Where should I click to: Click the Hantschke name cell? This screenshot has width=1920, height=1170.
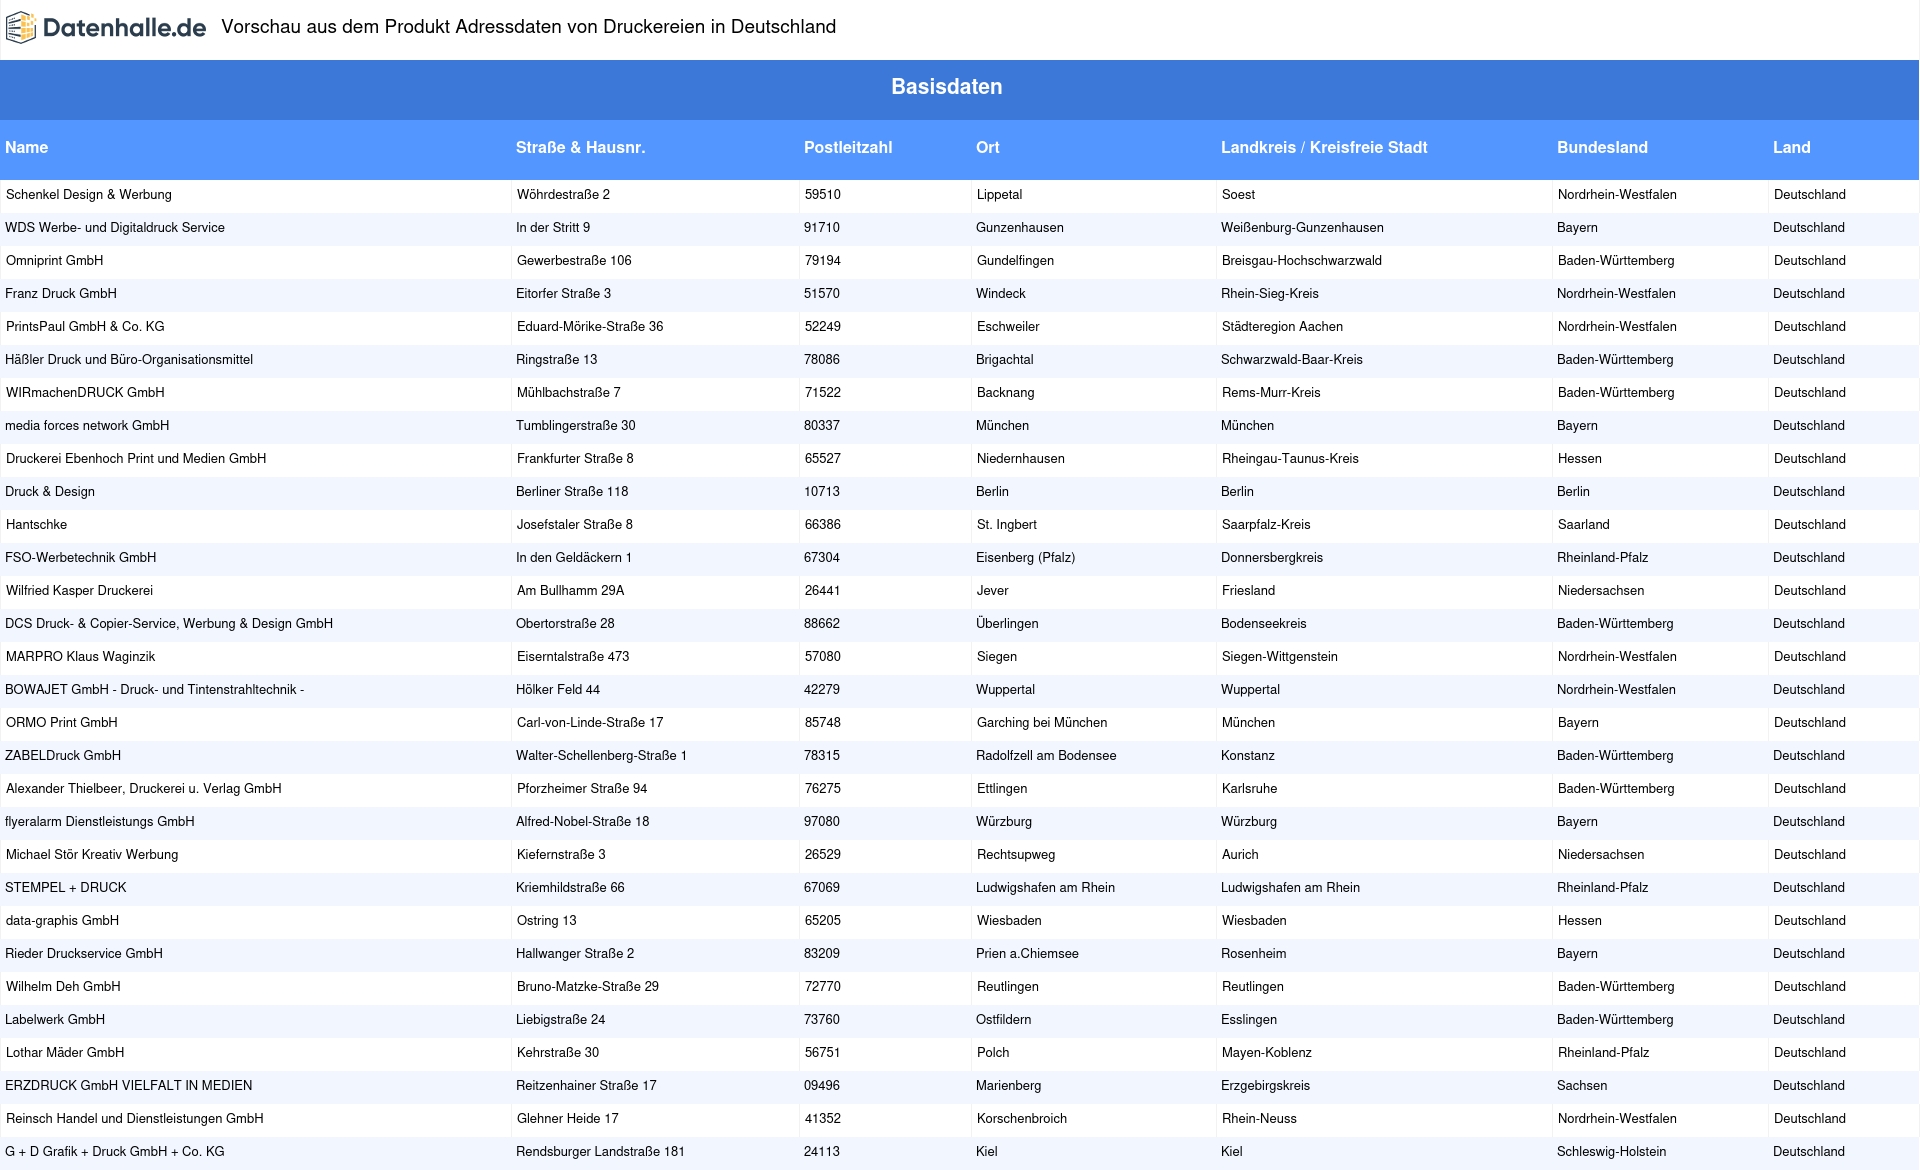point(37,525)
